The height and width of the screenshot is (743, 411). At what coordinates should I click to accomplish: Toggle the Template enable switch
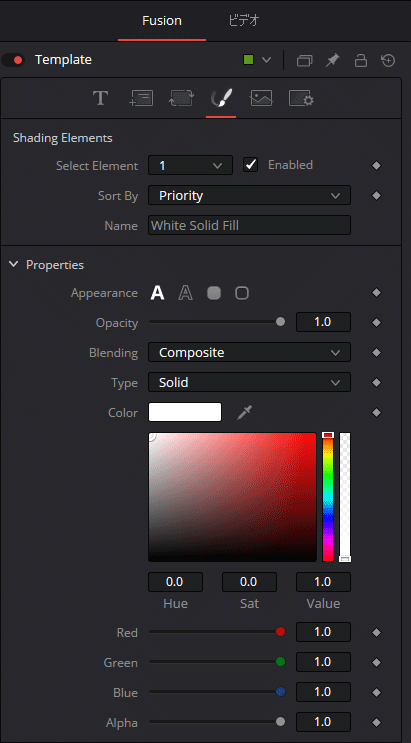13,60
